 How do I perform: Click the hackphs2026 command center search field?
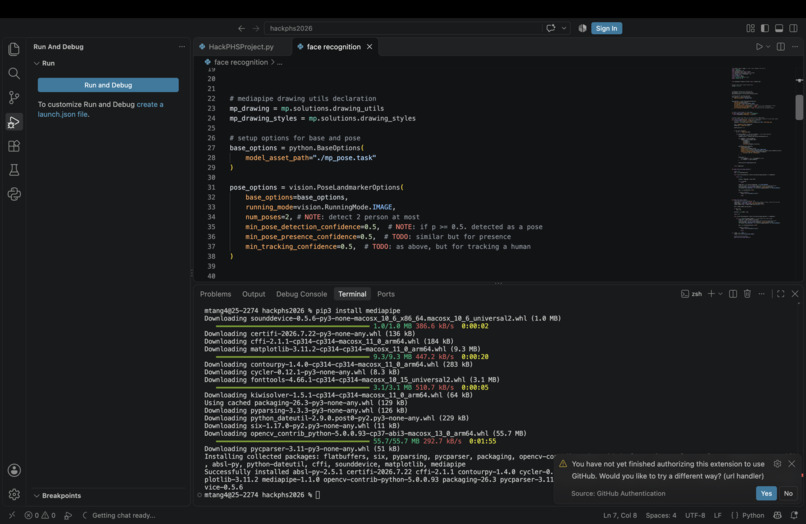[x=402, y=28]
